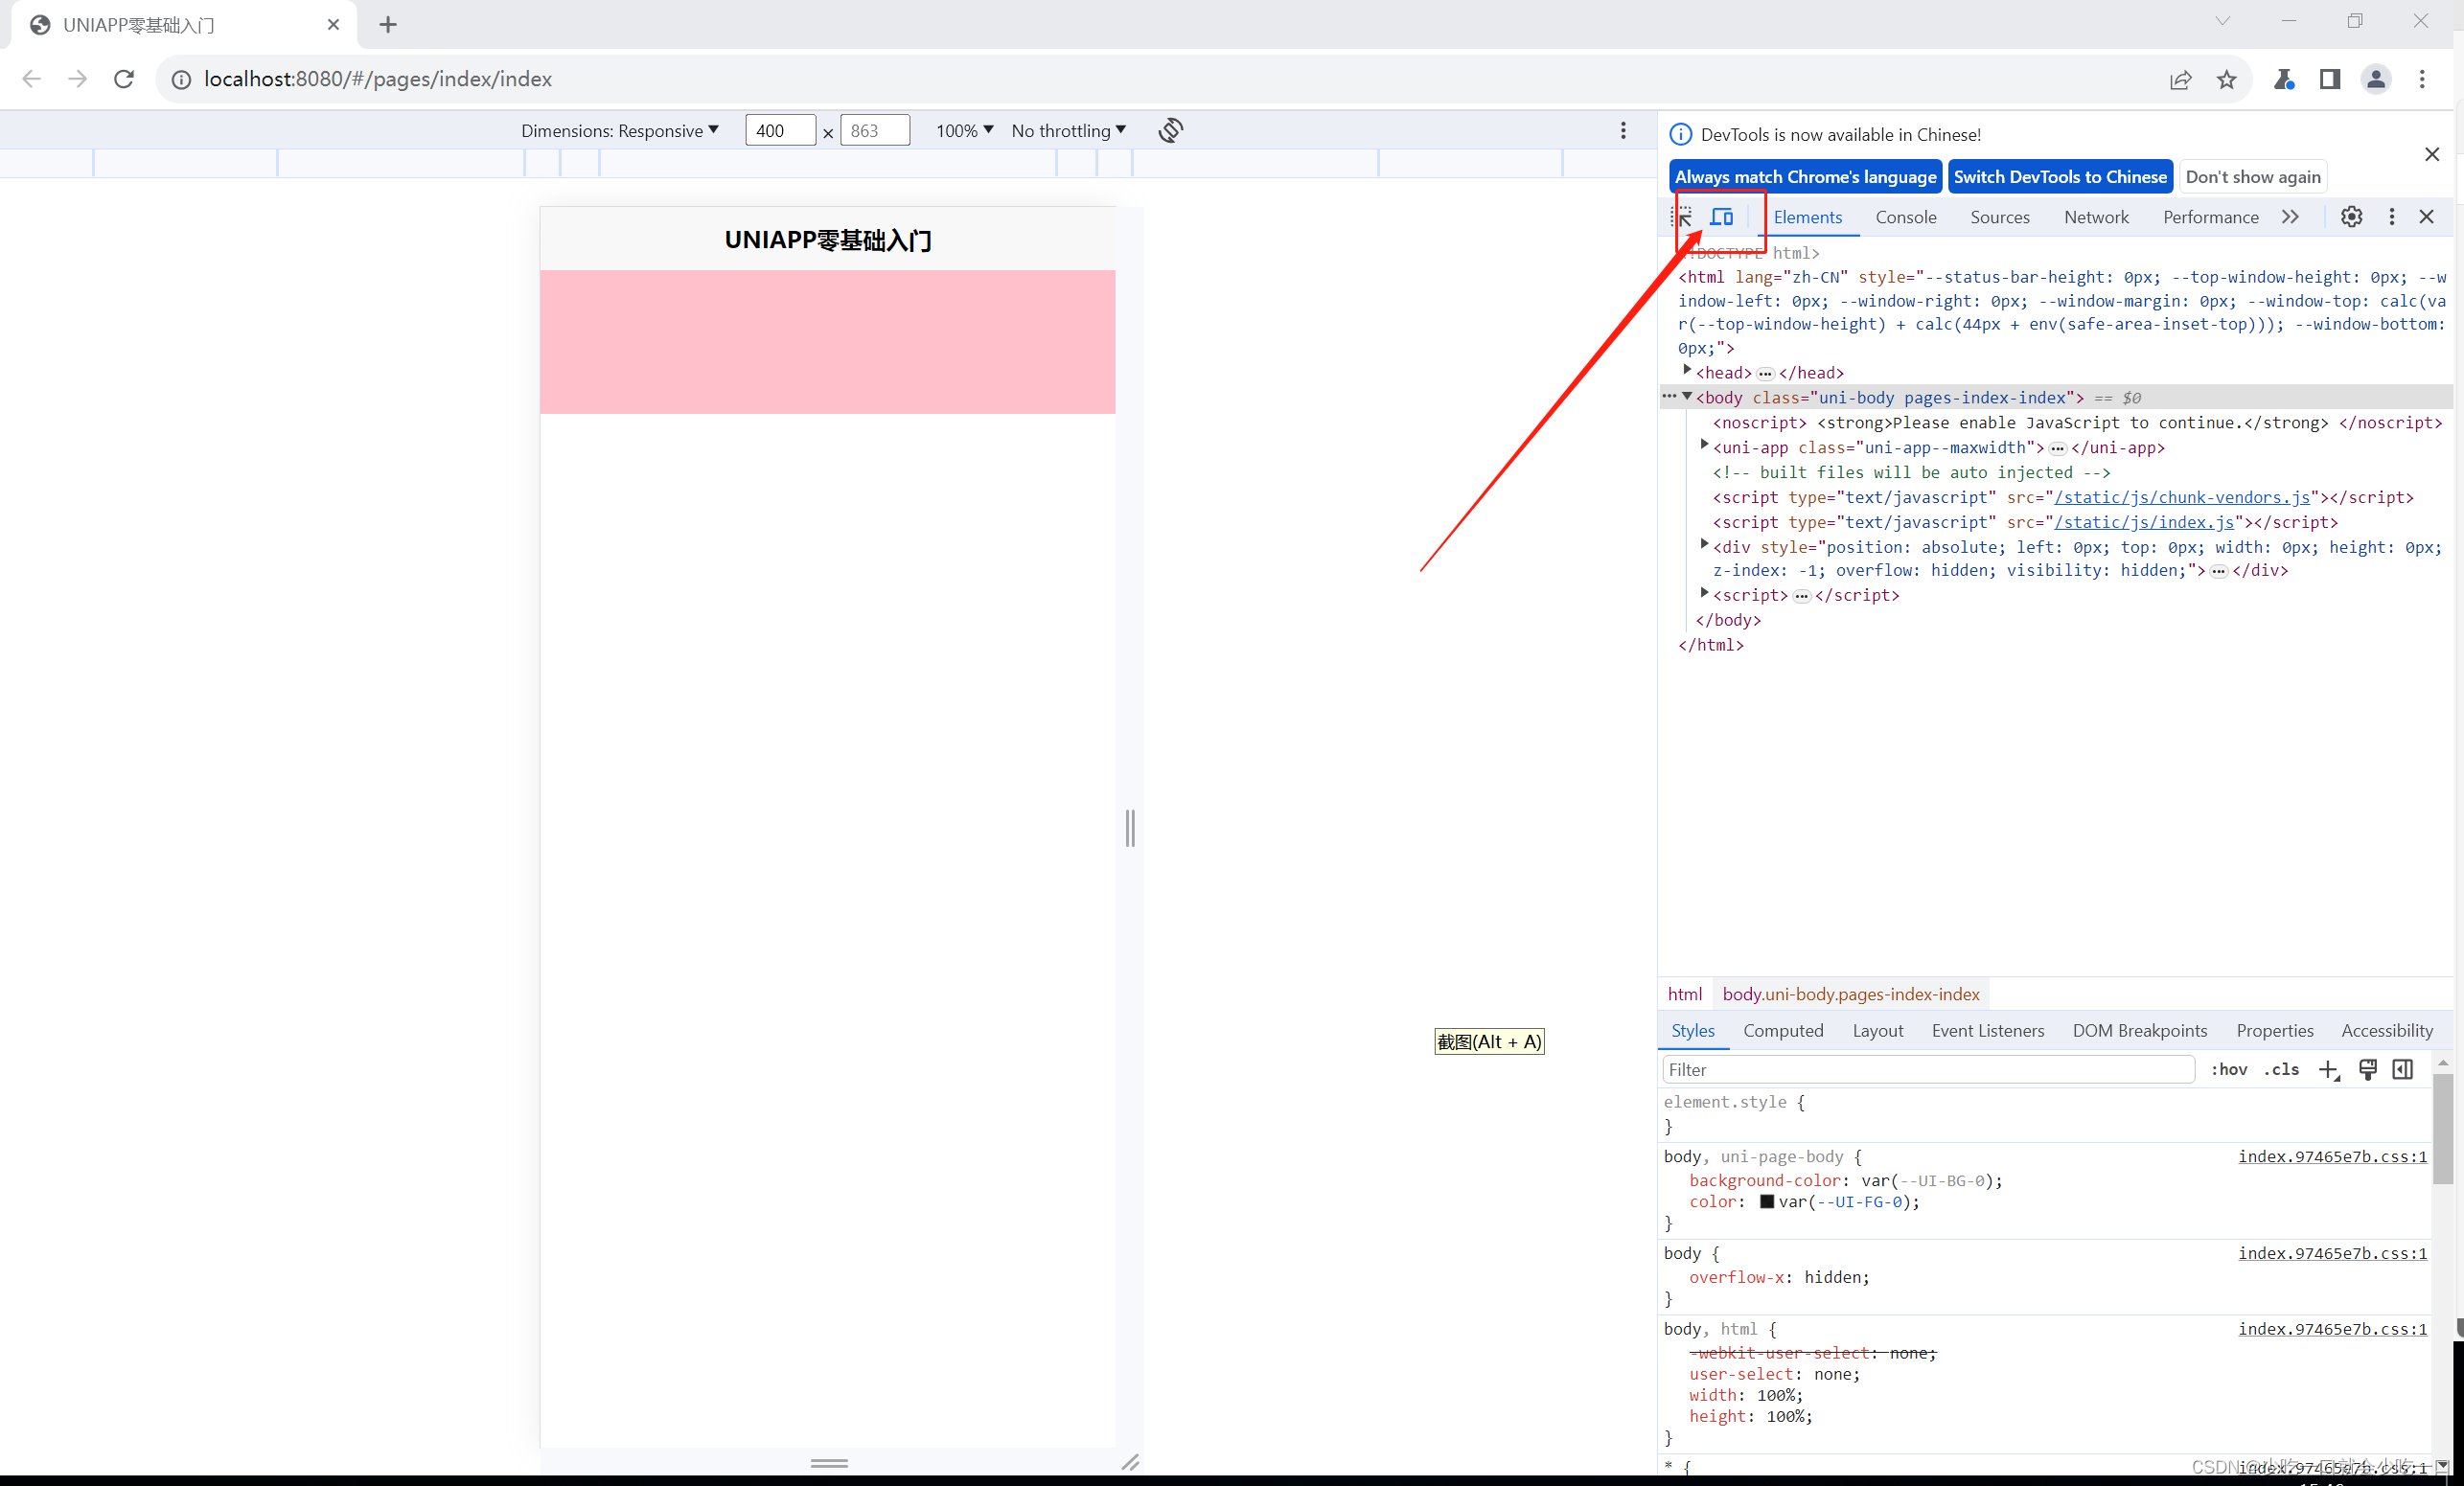The height and width of the screenshot is (1486, 2464).
Task: Reload the page
Action: click(x=124, y=79)
